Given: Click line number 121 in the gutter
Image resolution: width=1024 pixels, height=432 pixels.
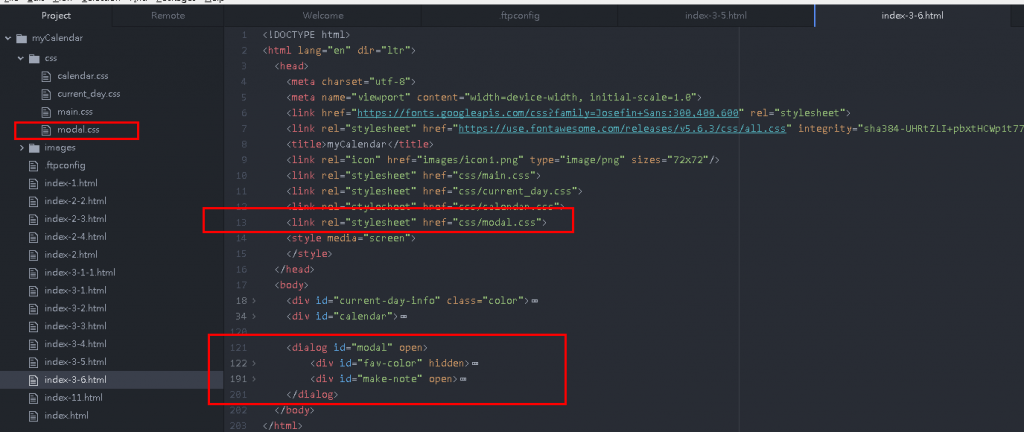Looking at the screenshot, I should [x=238, y=347].
